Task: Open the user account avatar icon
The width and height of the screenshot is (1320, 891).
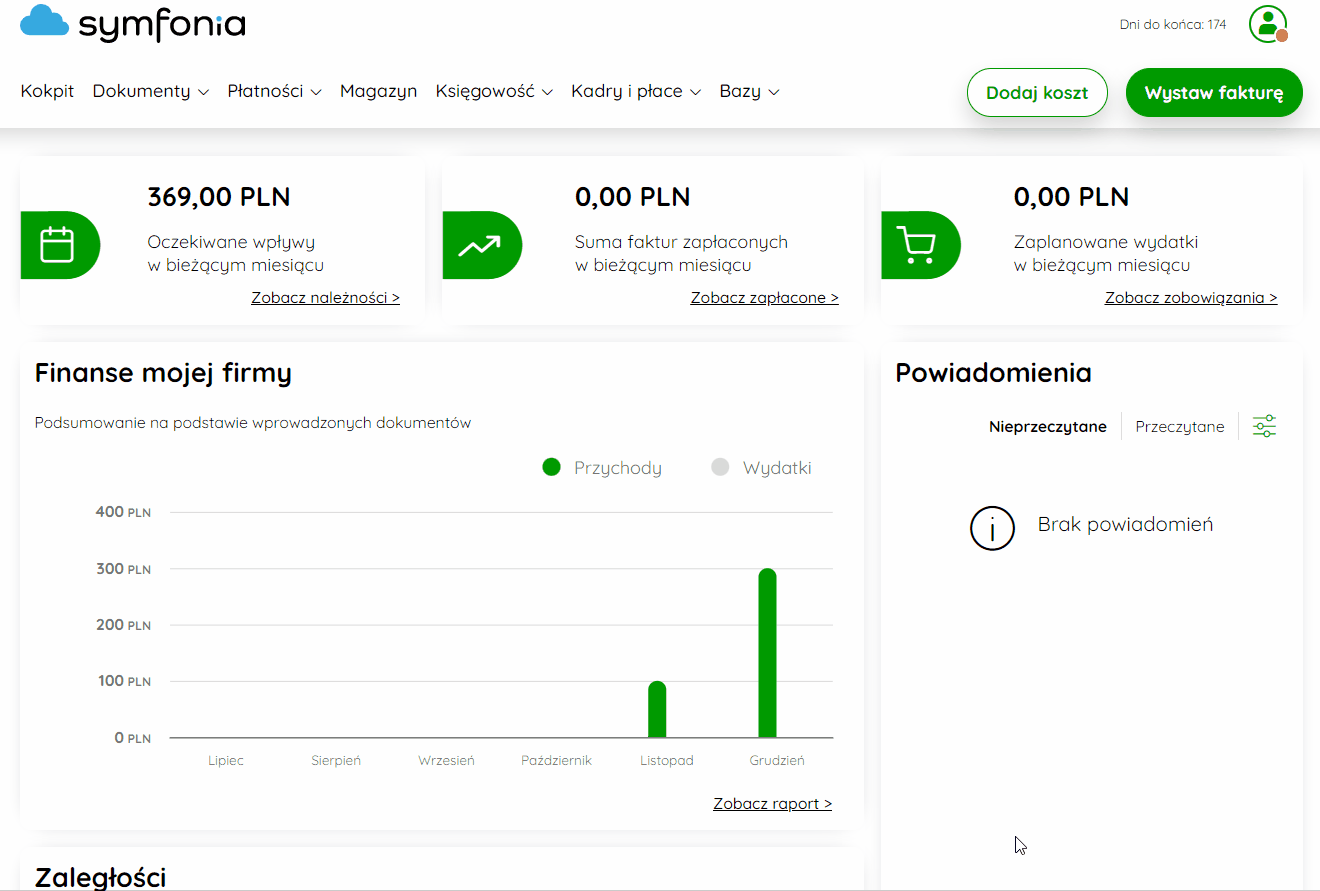Action: click(x=1267, y=24)
